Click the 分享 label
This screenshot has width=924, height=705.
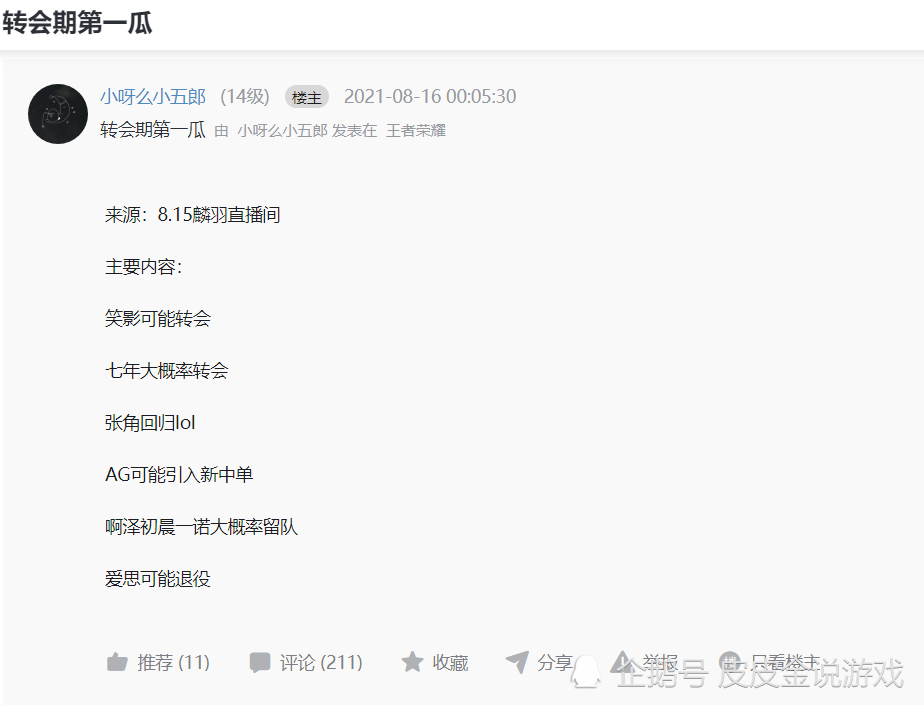point(555,663)
